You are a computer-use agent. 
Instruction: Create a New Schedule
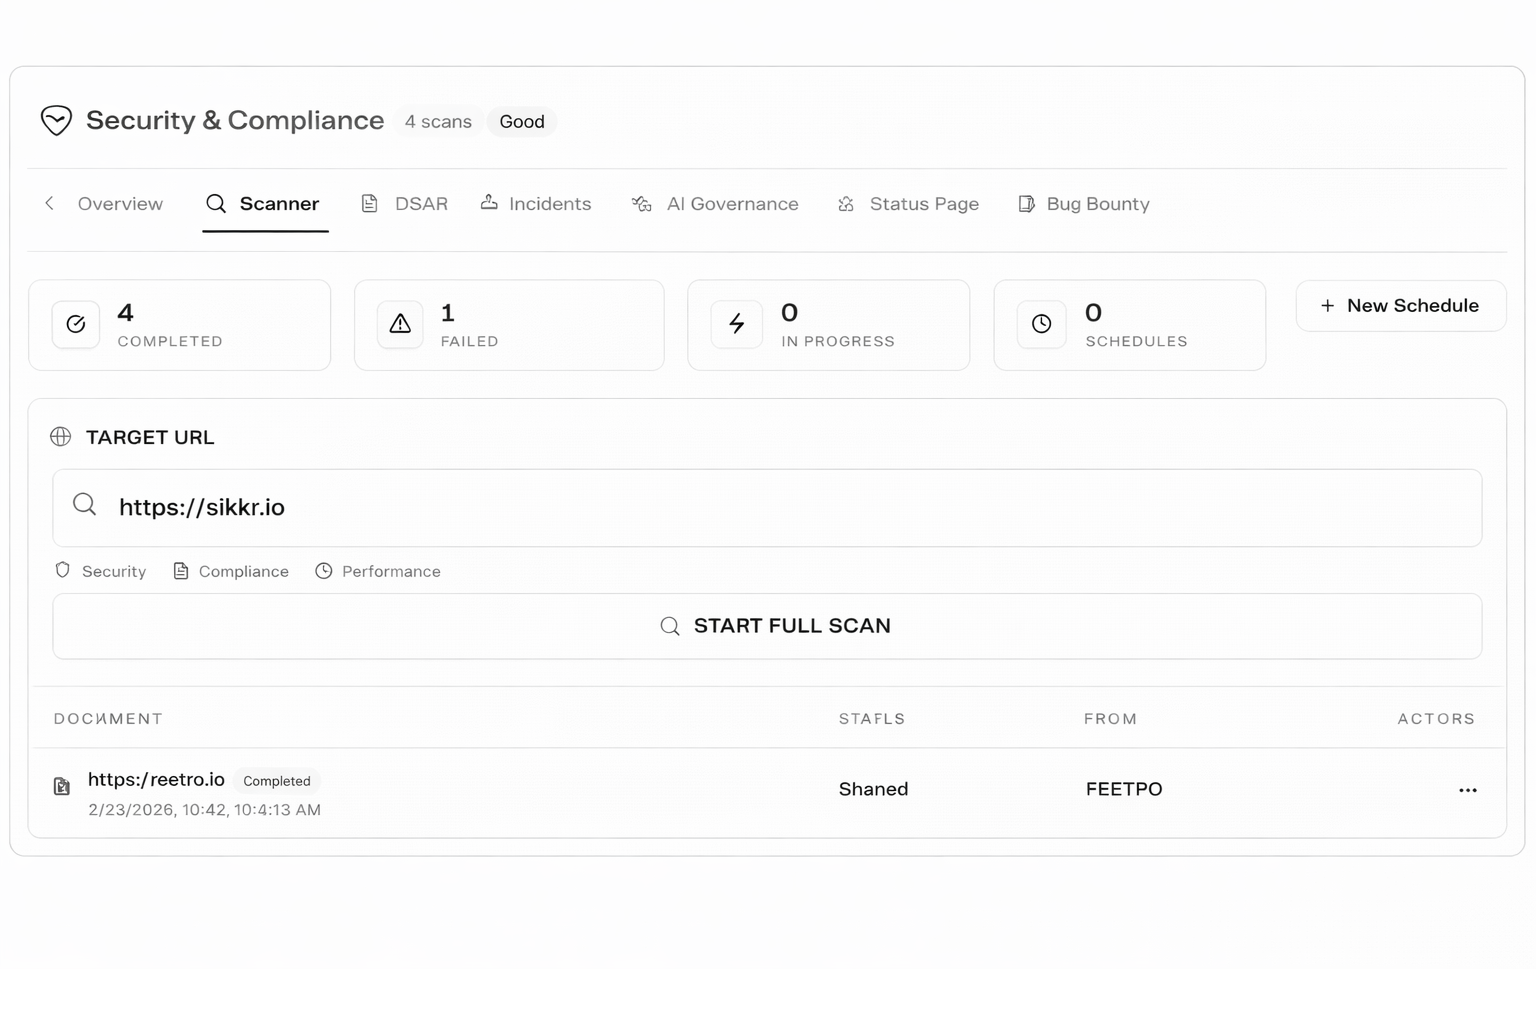click(1400, 306)
